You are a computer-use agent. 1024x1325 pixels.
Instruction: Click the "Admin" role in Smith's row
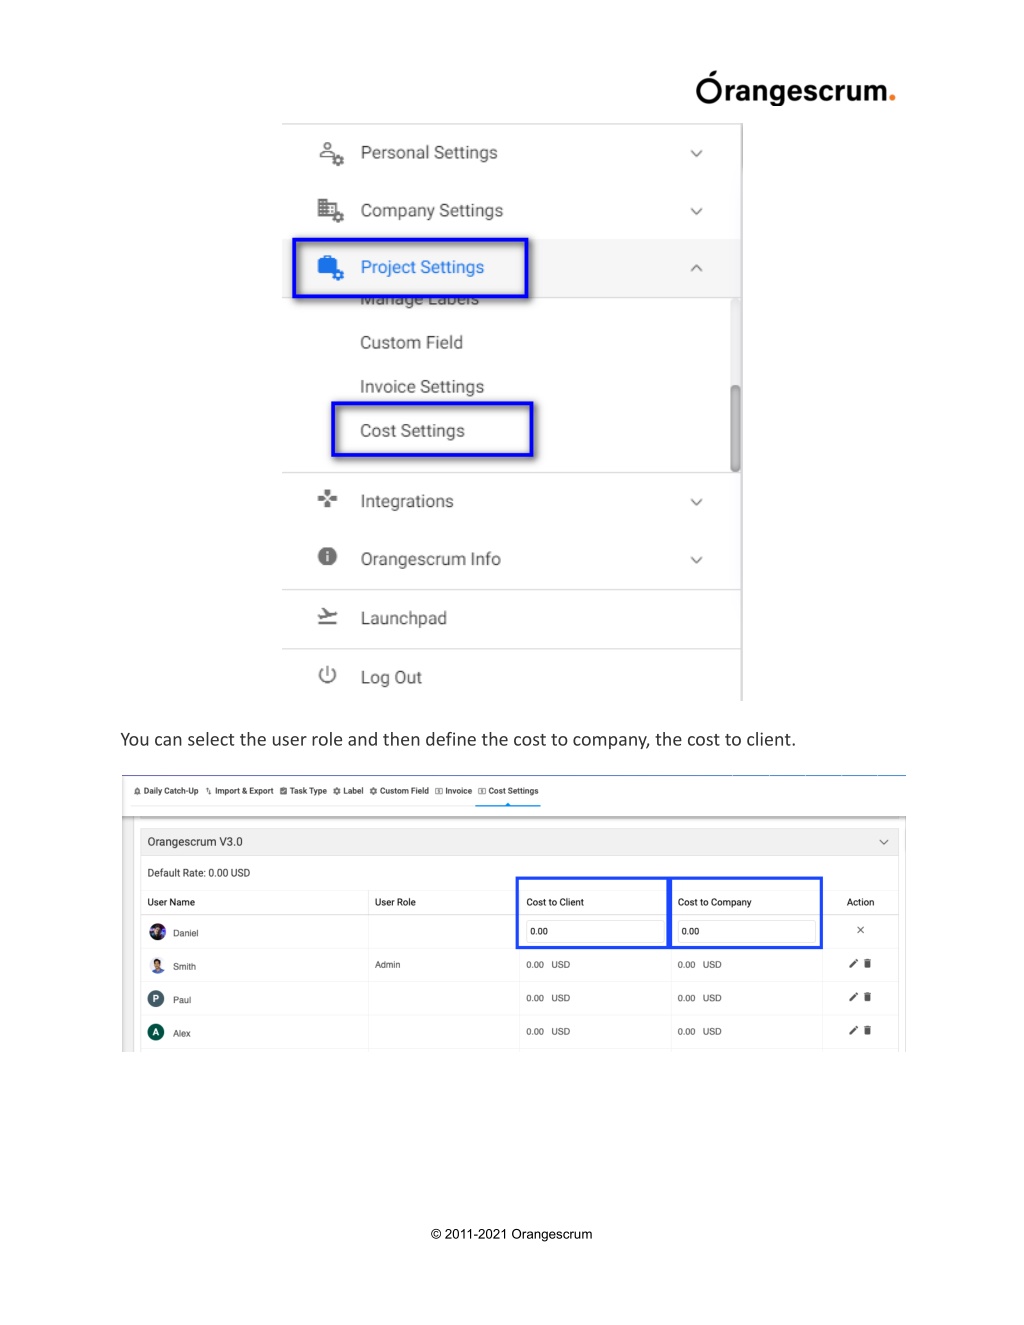[x=387, y=965]
